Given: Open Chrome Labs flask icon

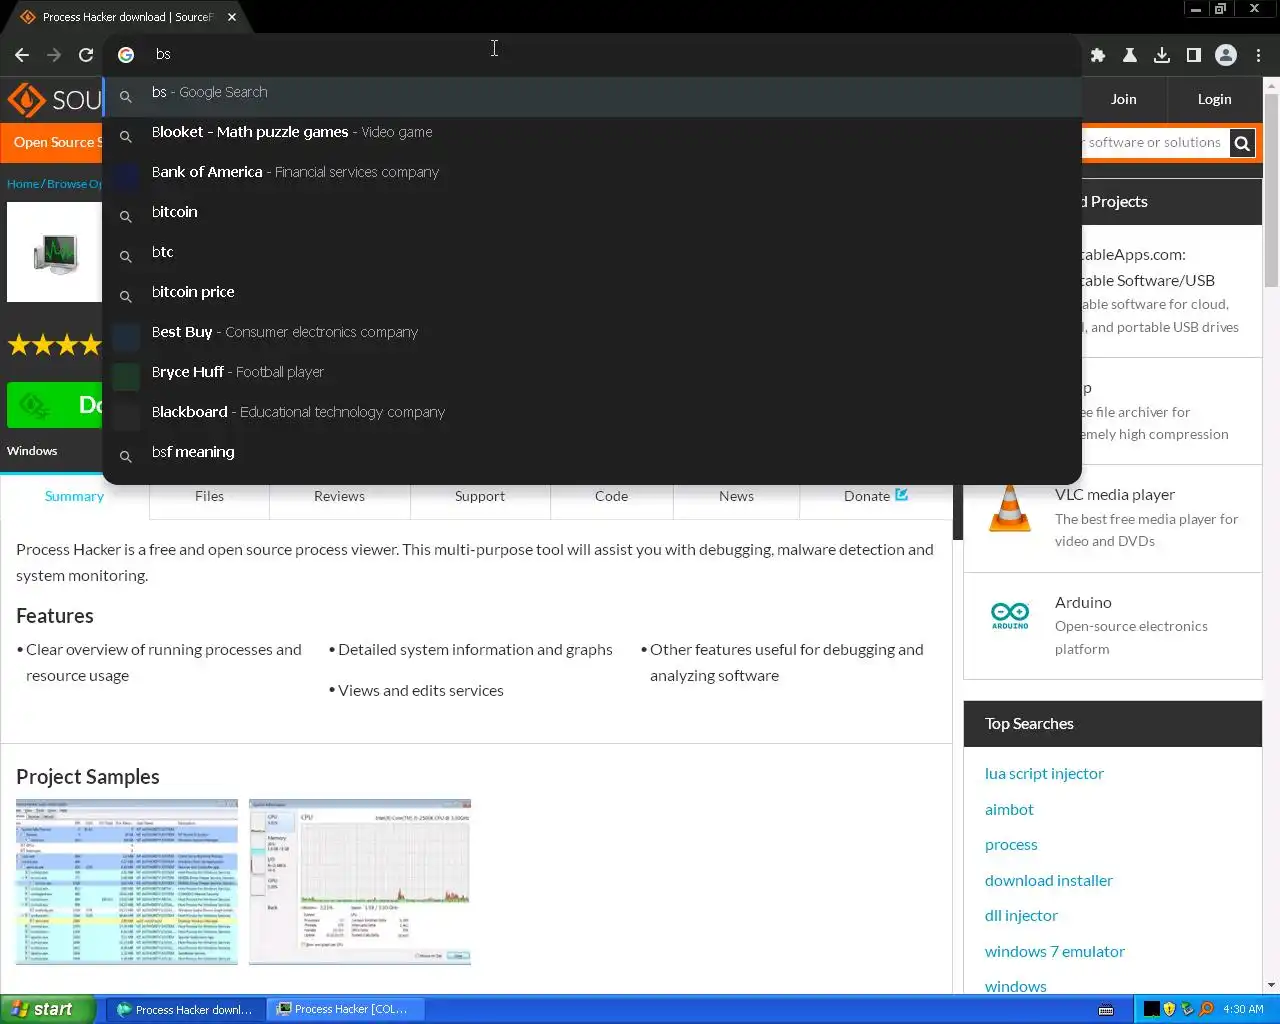Looking at the screenshot, I should tap(1130, 55).
